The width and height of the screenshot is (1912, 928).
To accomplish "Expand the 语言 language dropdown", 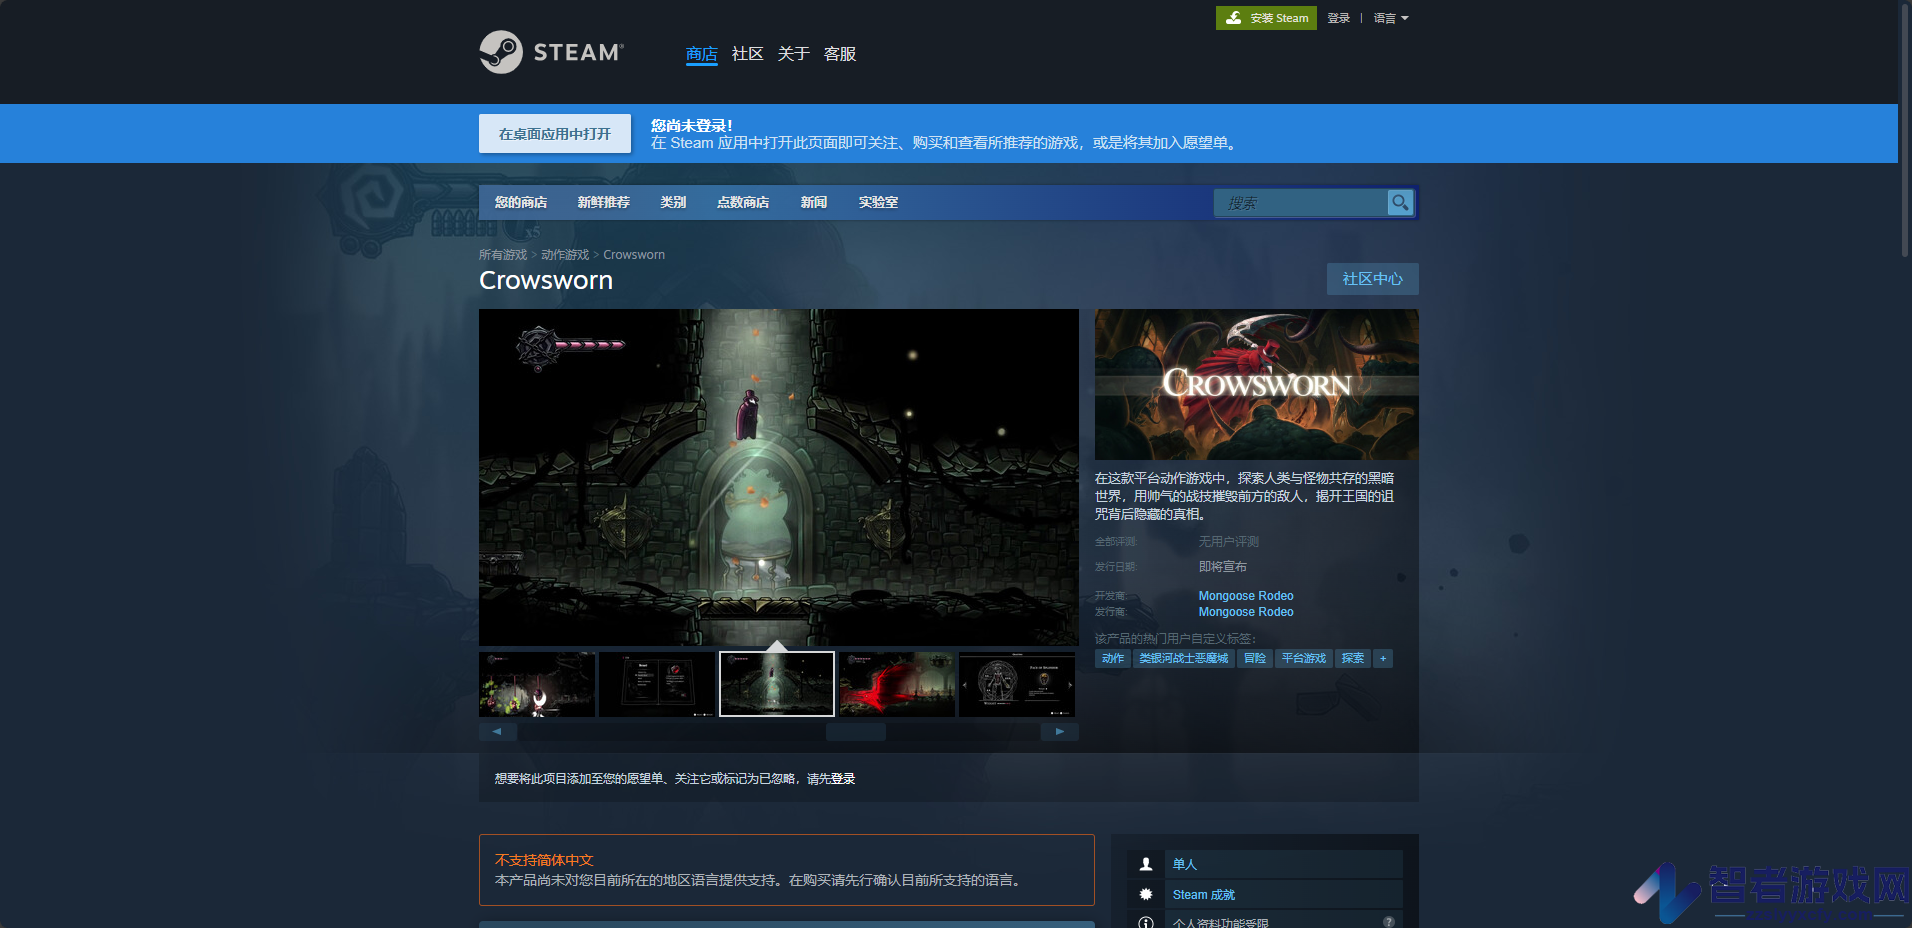I will tap(1390, 18).
